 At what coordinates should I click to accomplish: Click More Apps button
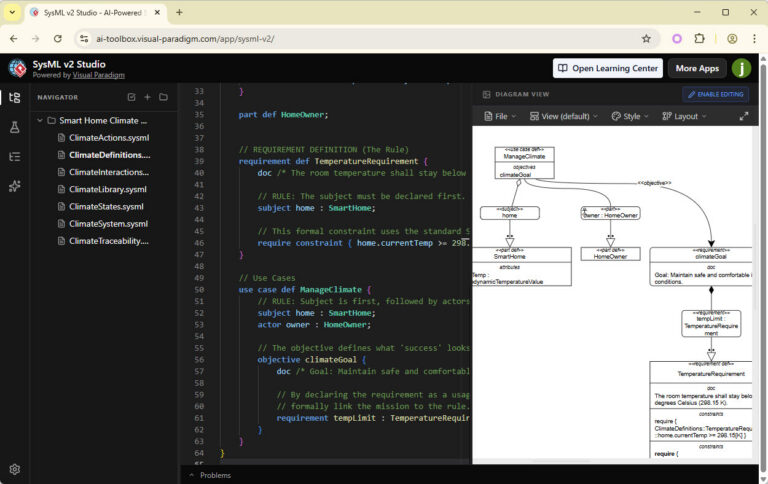(x=697, y=68)
